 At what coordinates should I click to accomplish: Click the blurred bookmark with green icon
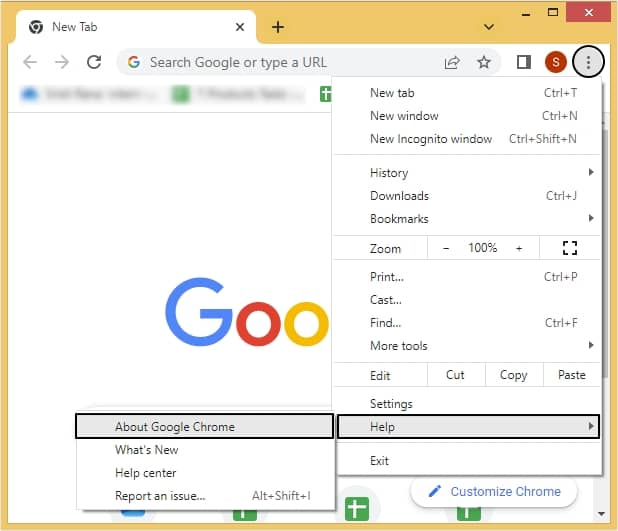coord(238,94)
